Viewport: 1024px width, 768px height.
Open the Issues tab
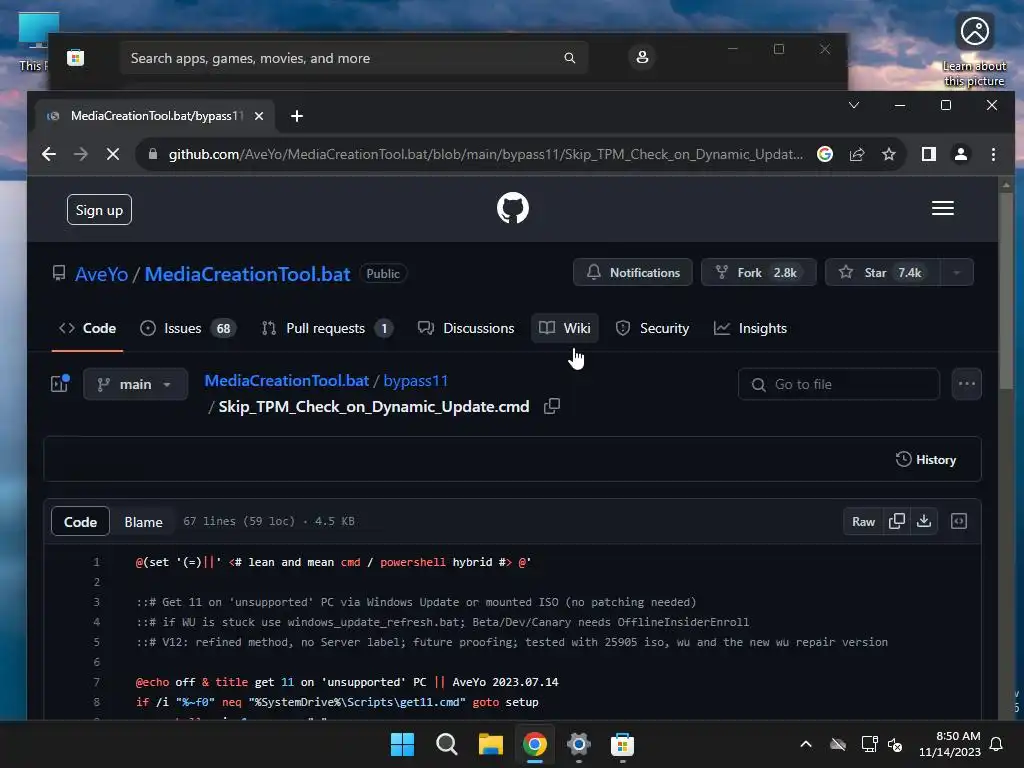(187, 328)
